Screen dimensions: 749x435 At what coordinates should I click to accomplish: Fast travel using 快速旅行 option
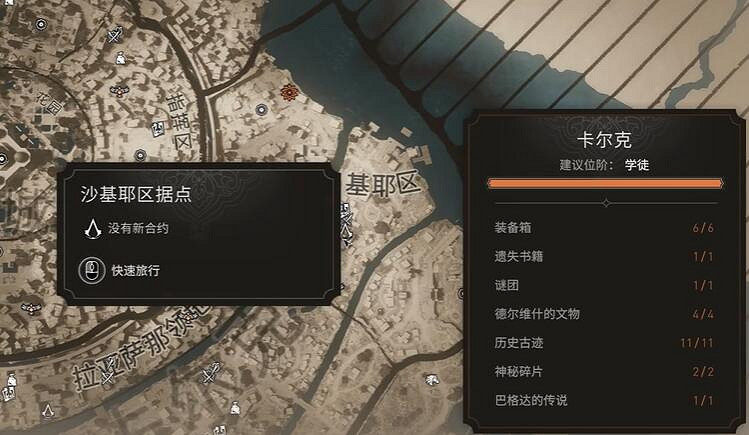click(136, 271)
